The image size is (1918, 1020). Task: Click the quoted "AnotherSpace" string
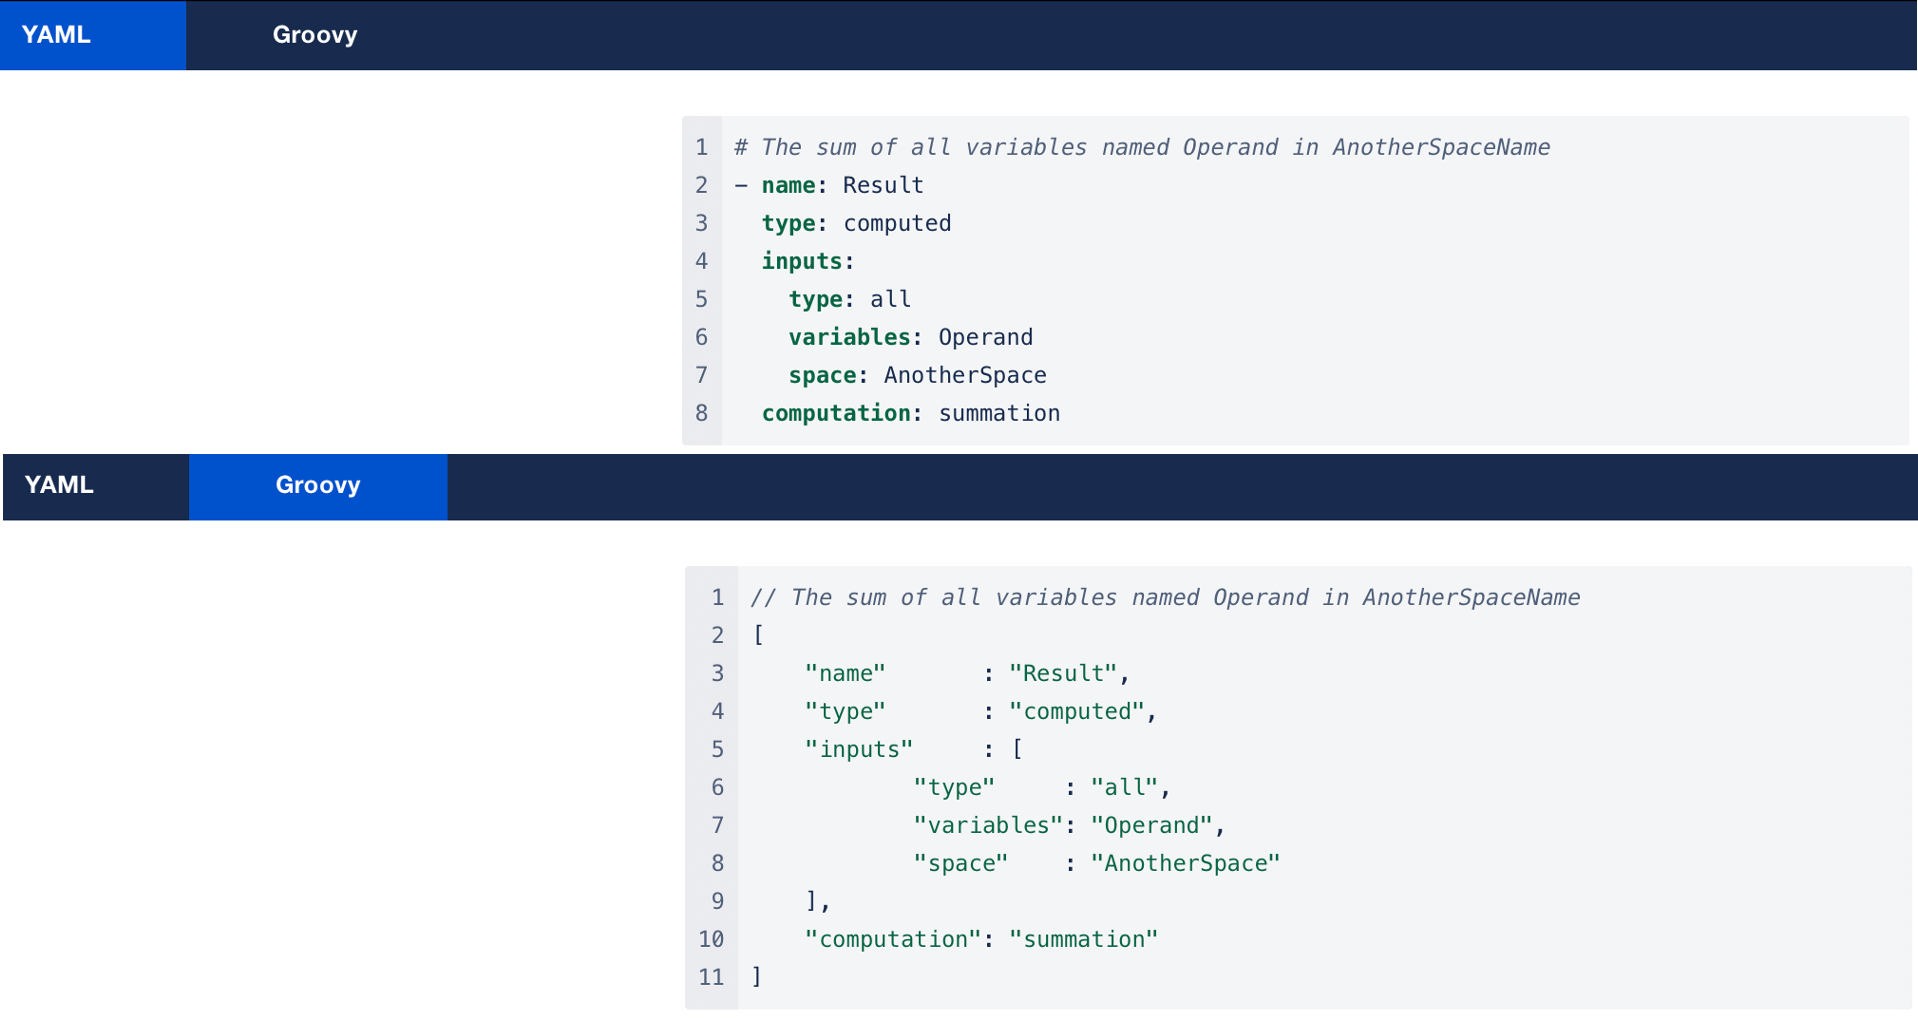coord(1185,864)
